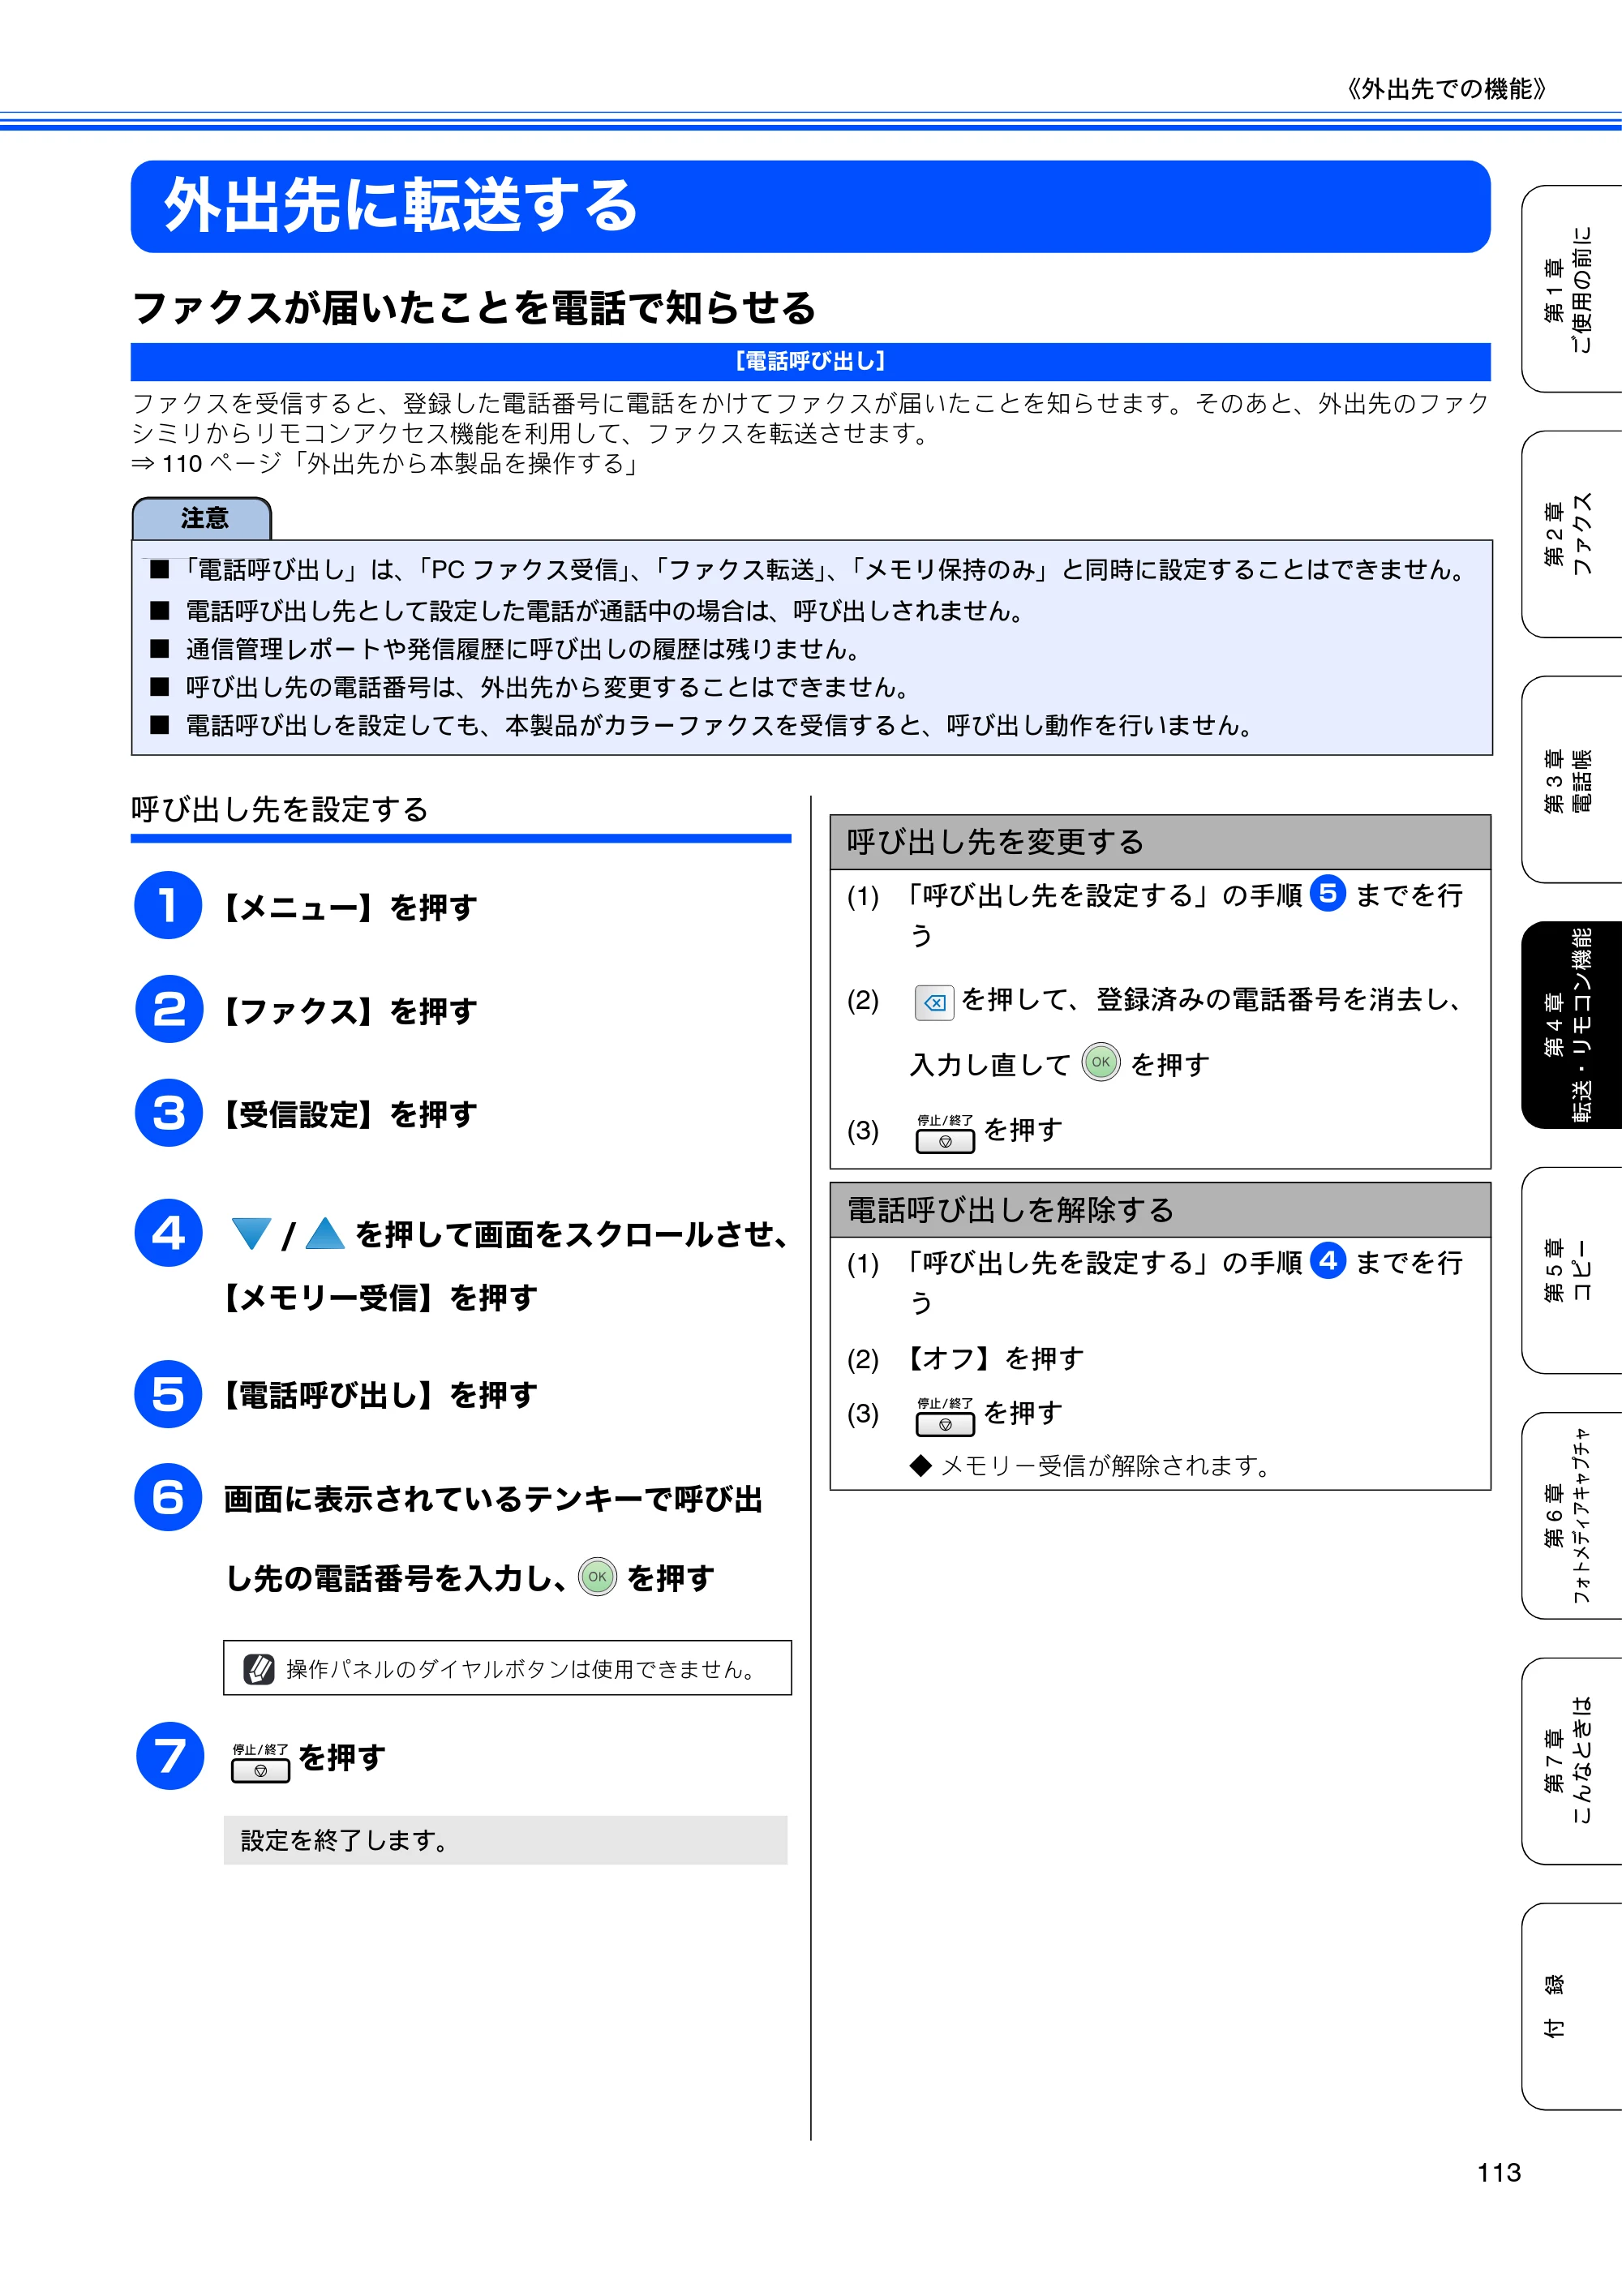
Task: Select the 第4章 転送・リモコン機能 black tab
Action: [x=1571, y=1025]
